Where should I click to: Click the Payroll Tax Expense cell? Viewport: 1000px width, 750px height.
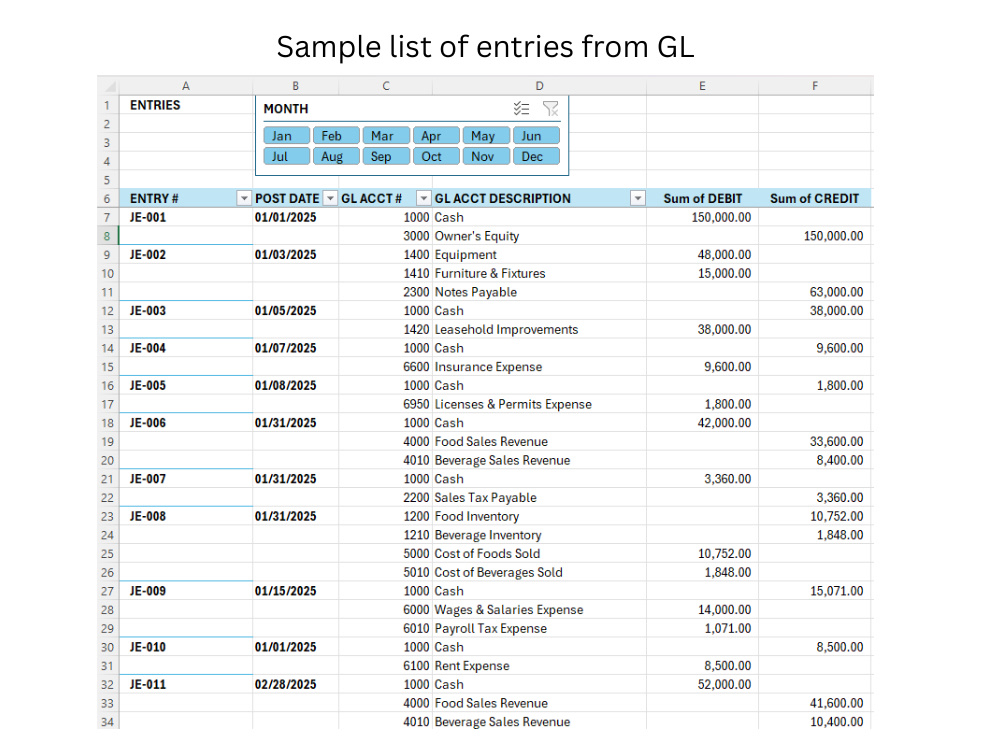coord(539,628)
